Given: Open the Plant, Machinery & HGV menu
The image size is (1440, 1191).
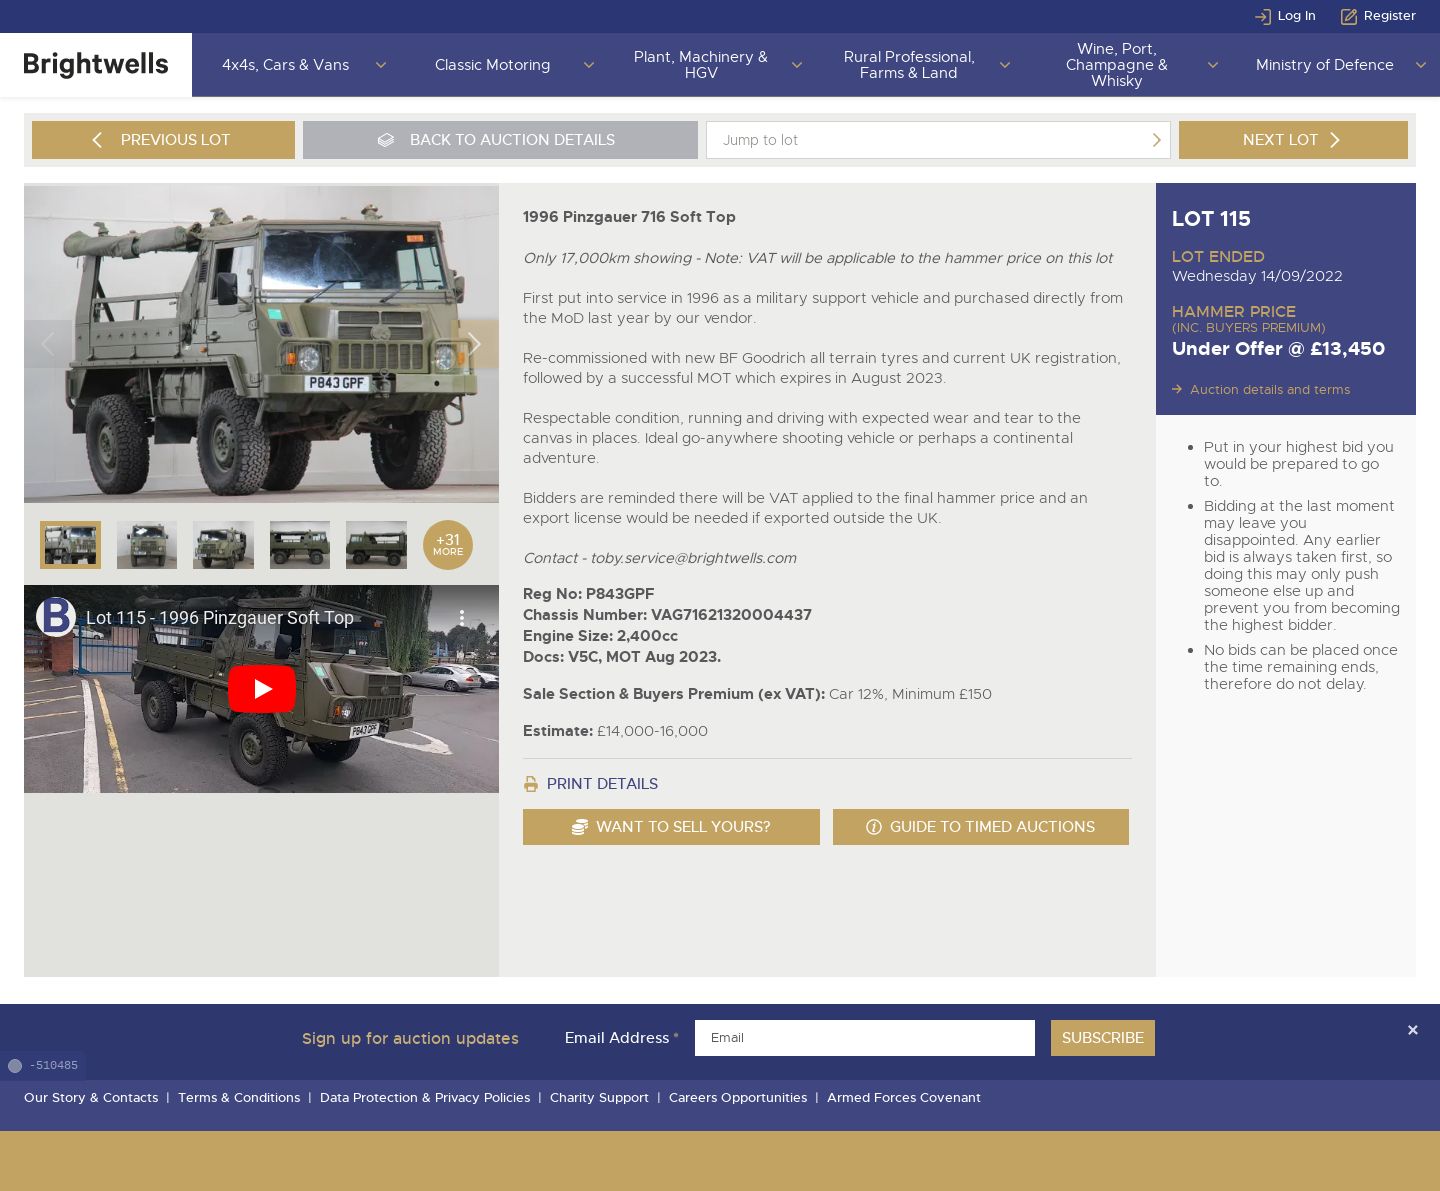Looking at the screenshot, I should click(x=701, y=65).
